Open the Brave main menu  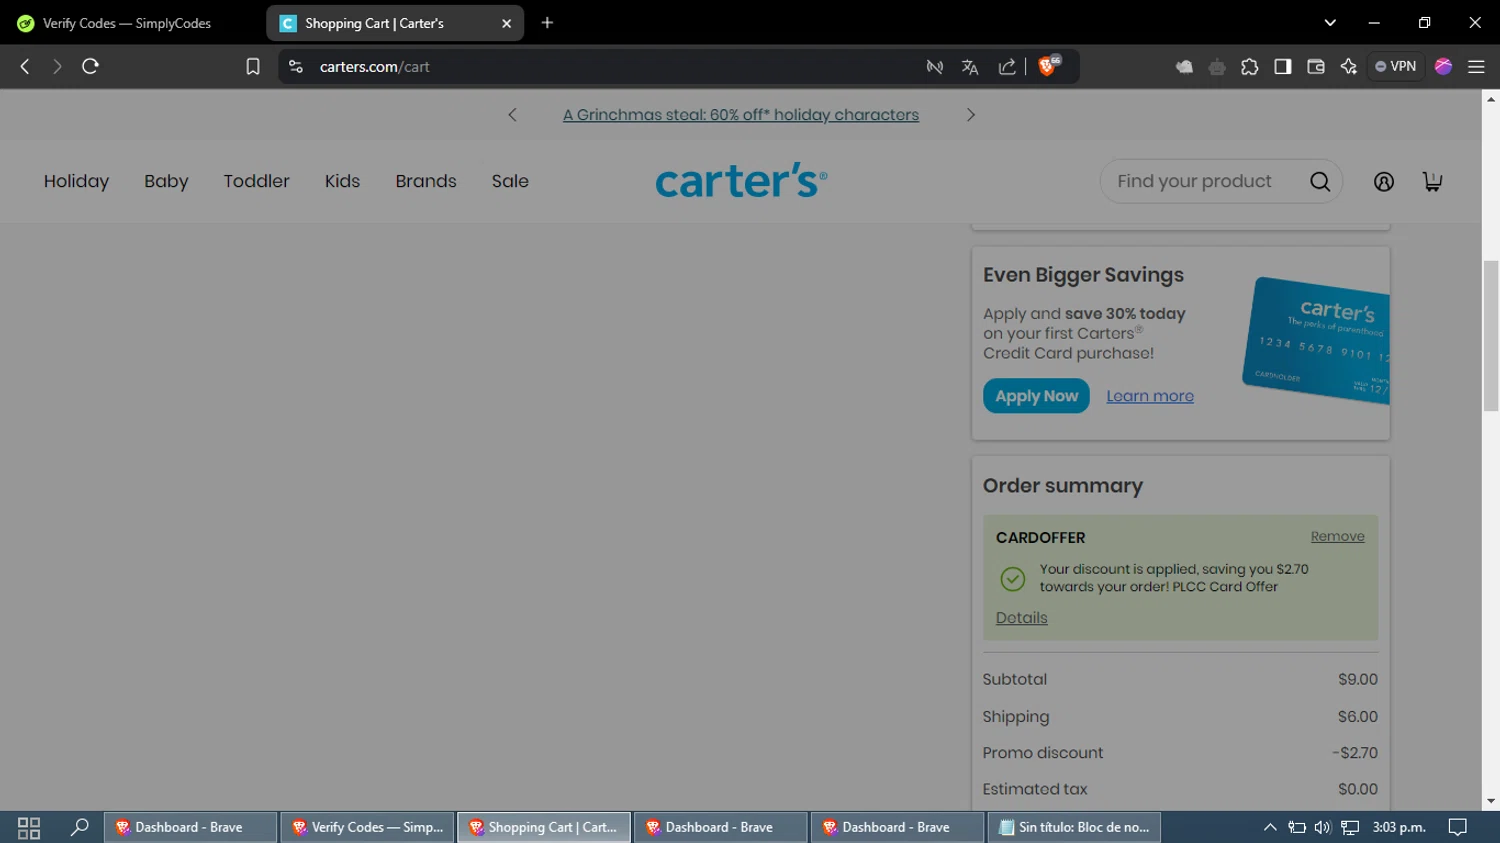(x=1476, y=67)
